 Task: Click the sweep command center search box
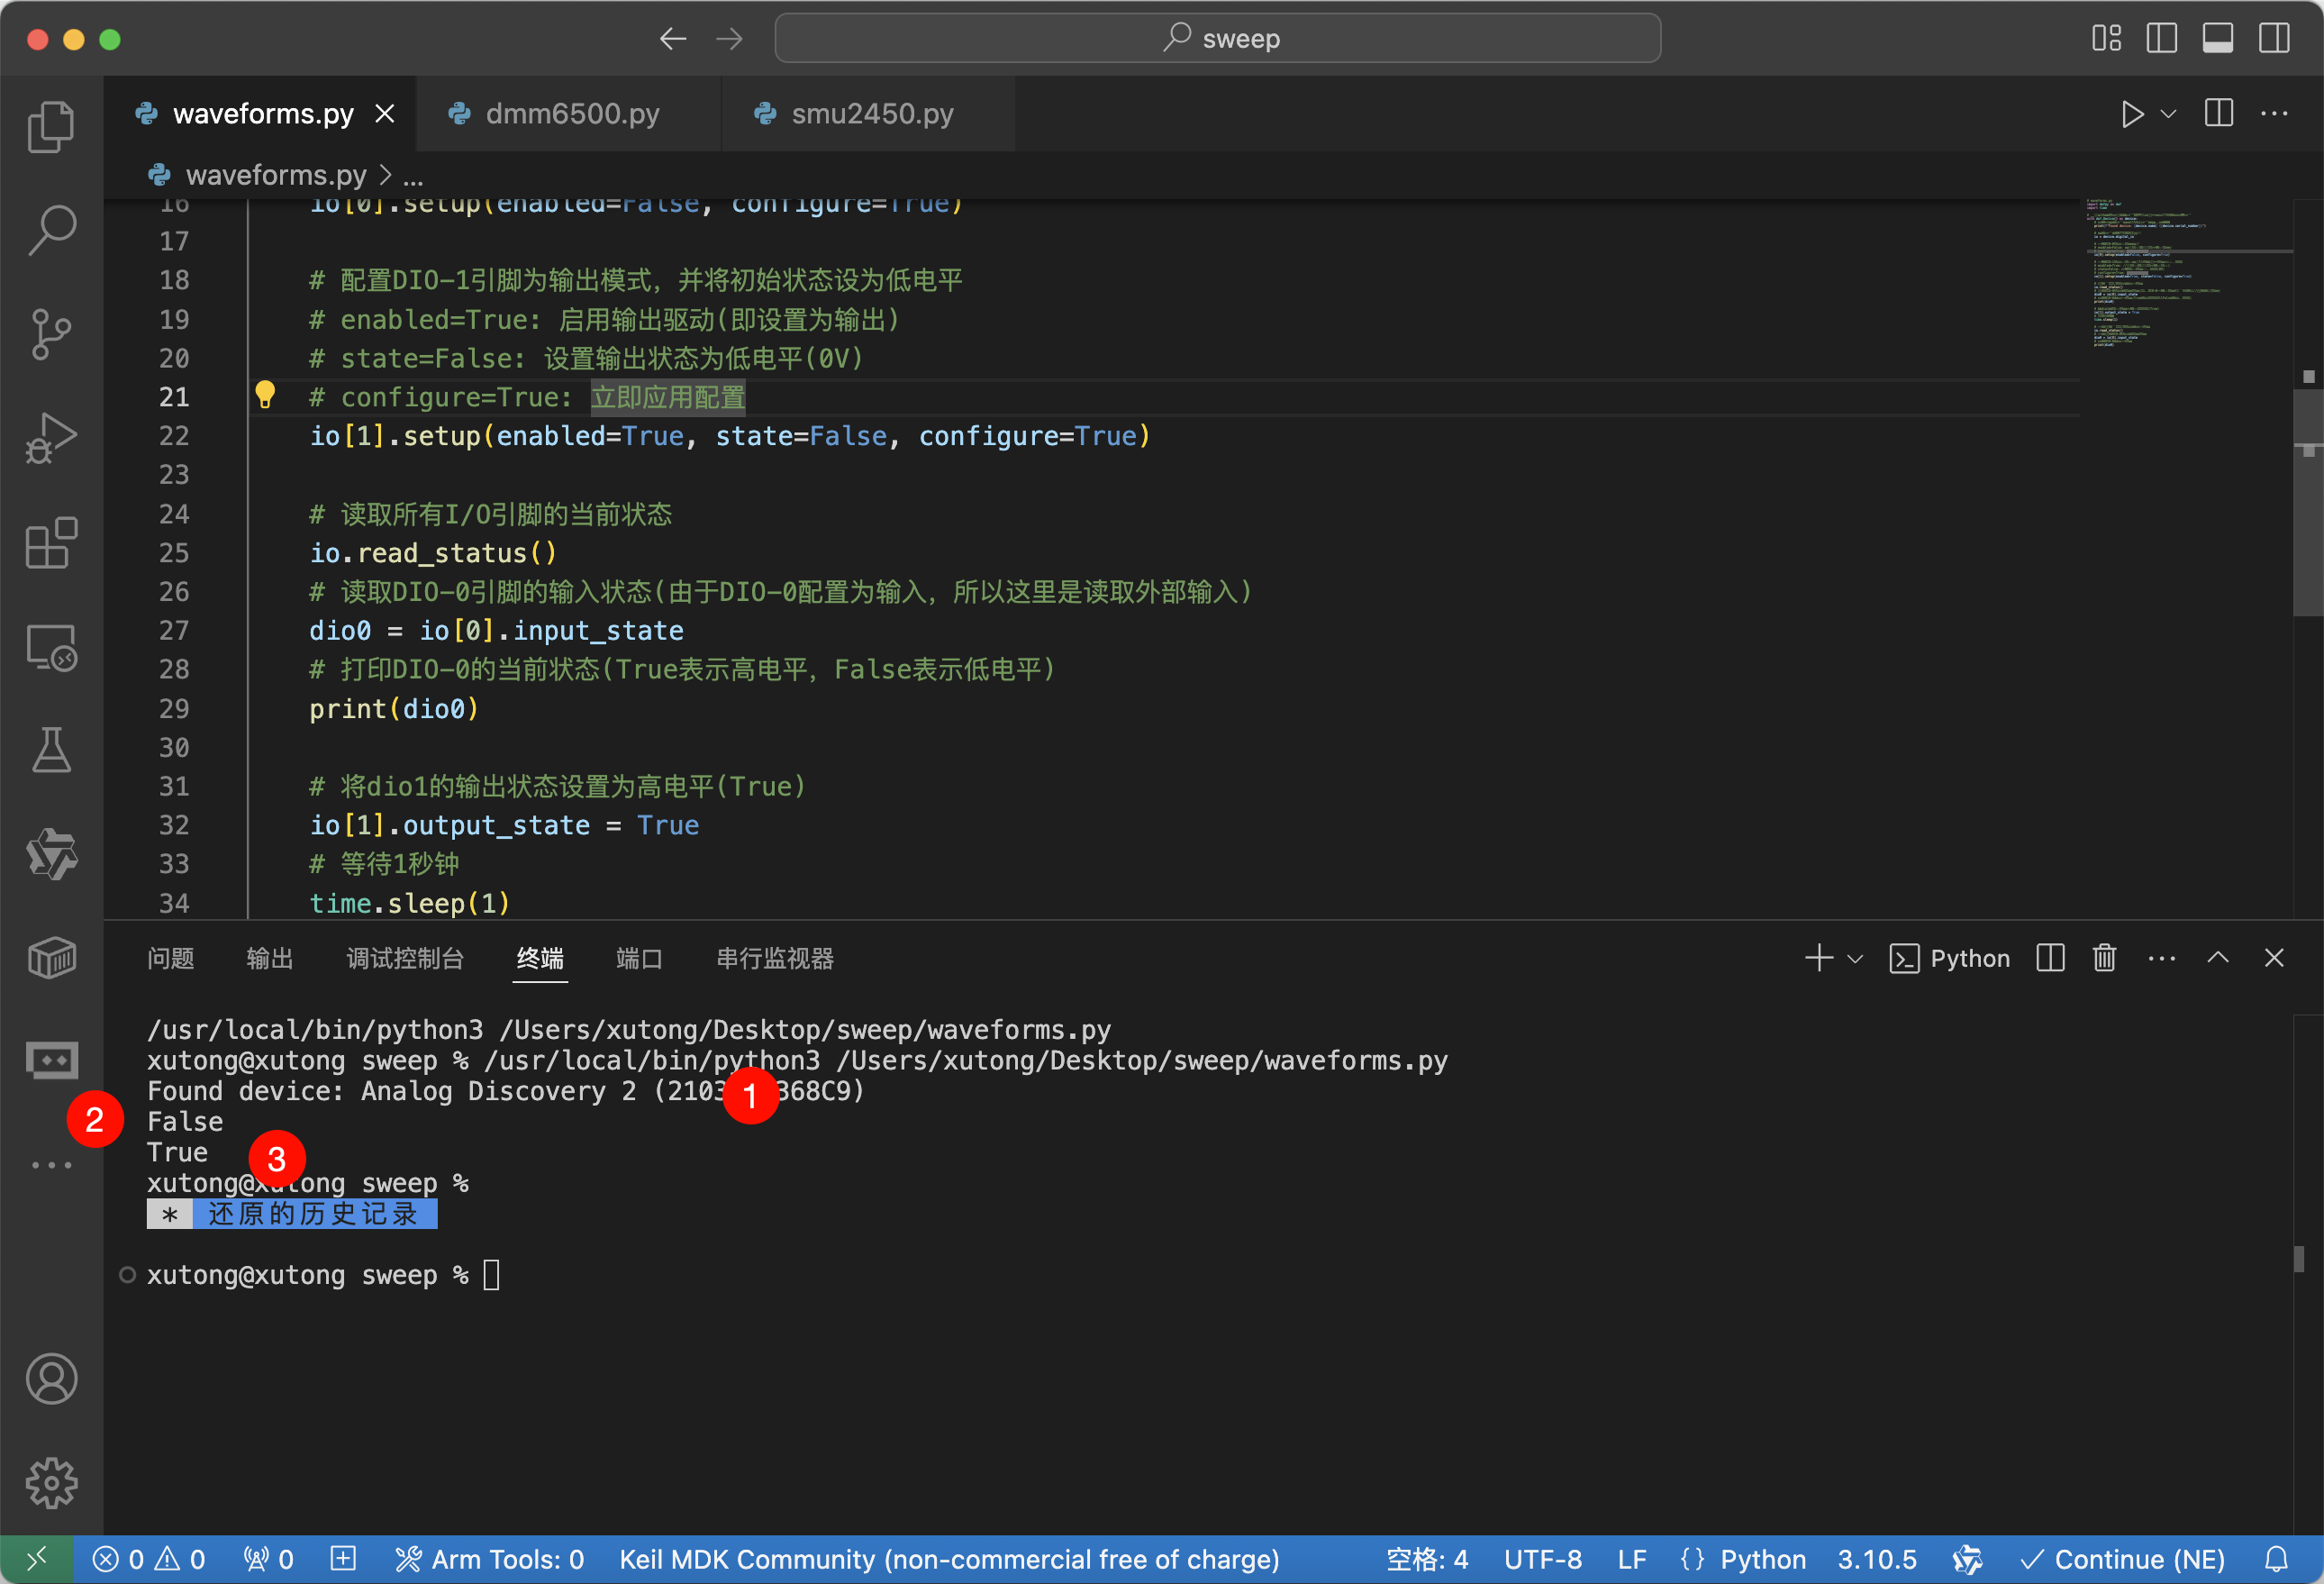coord(1217,38)
